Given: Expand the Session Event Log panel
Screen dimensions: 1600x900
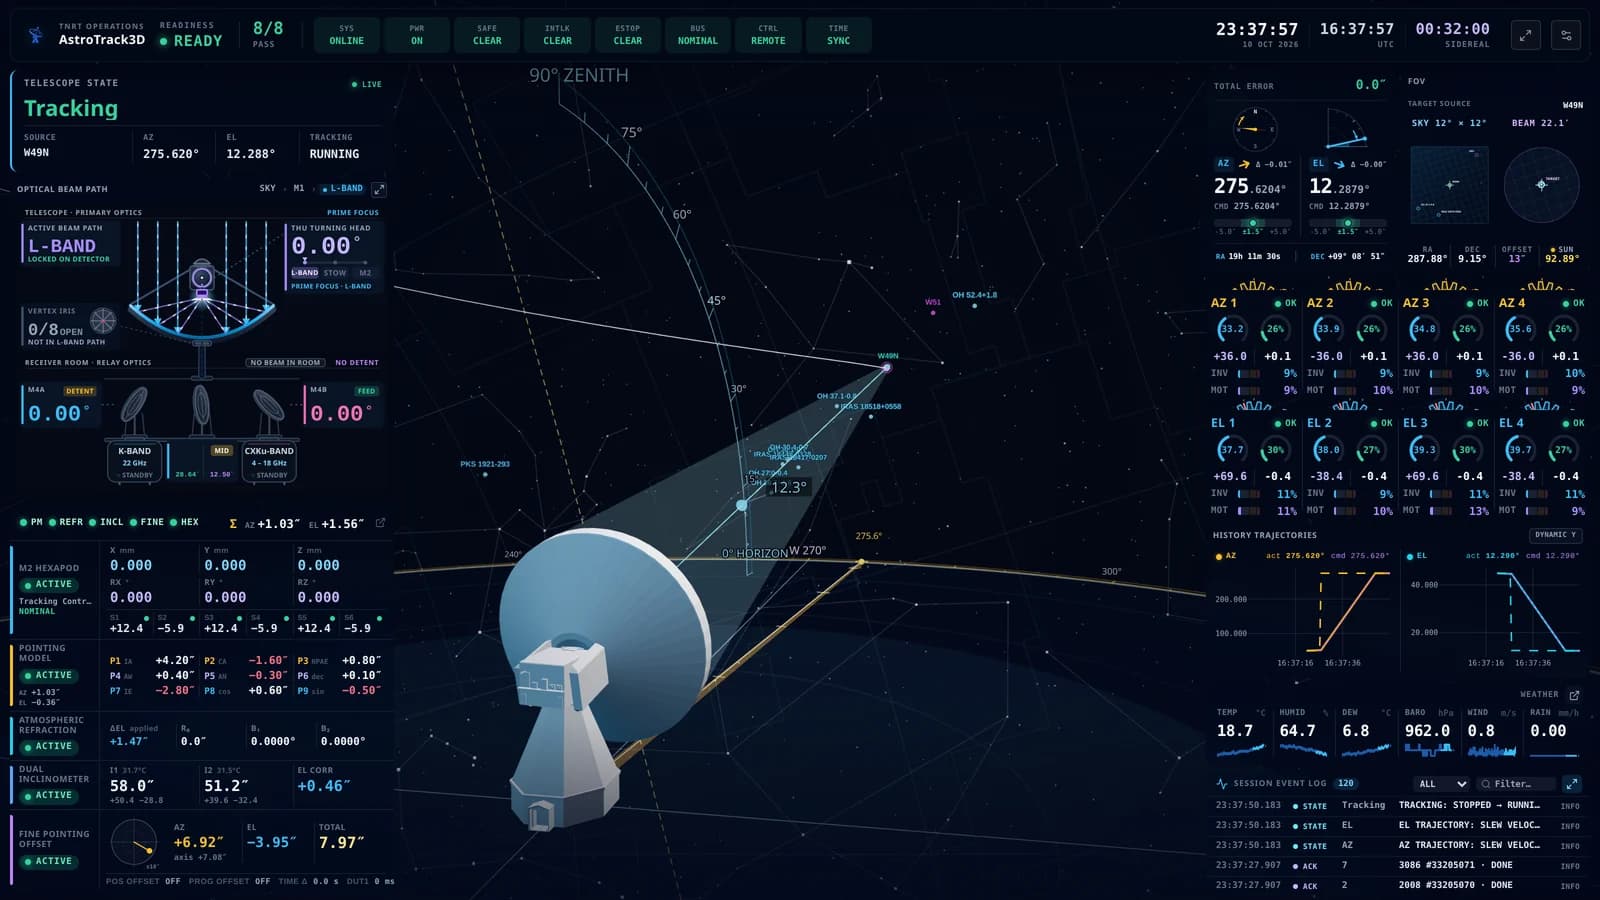Looking at the screenshot, I should tap(1572, 784).
